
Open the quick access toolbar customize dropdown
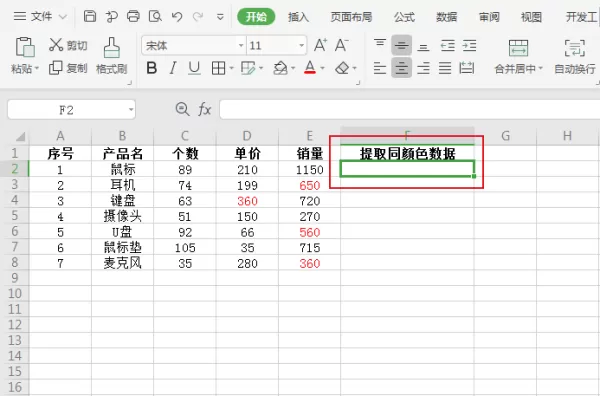click(220, 17)
